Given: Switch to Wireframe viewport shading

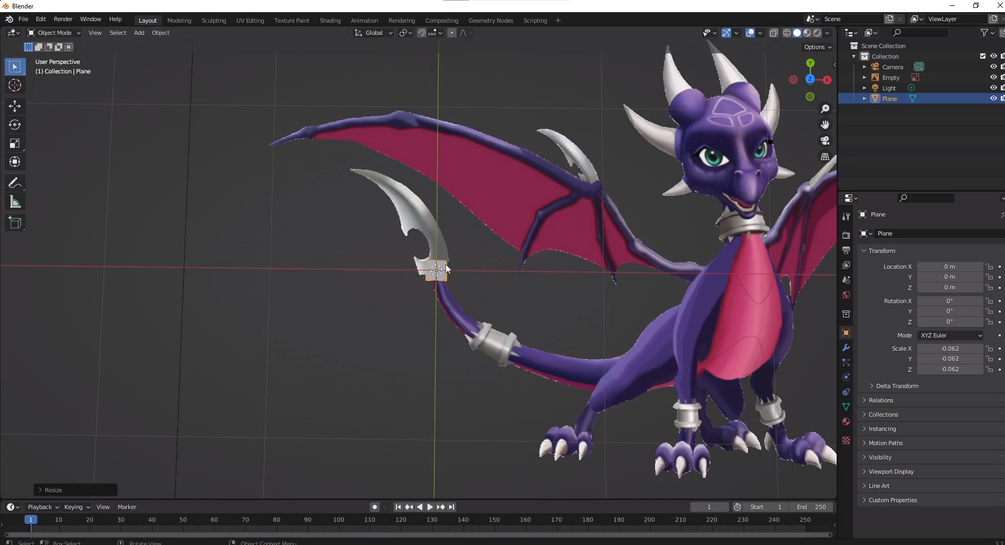Looking at the screenshot, I should [787, 33].
